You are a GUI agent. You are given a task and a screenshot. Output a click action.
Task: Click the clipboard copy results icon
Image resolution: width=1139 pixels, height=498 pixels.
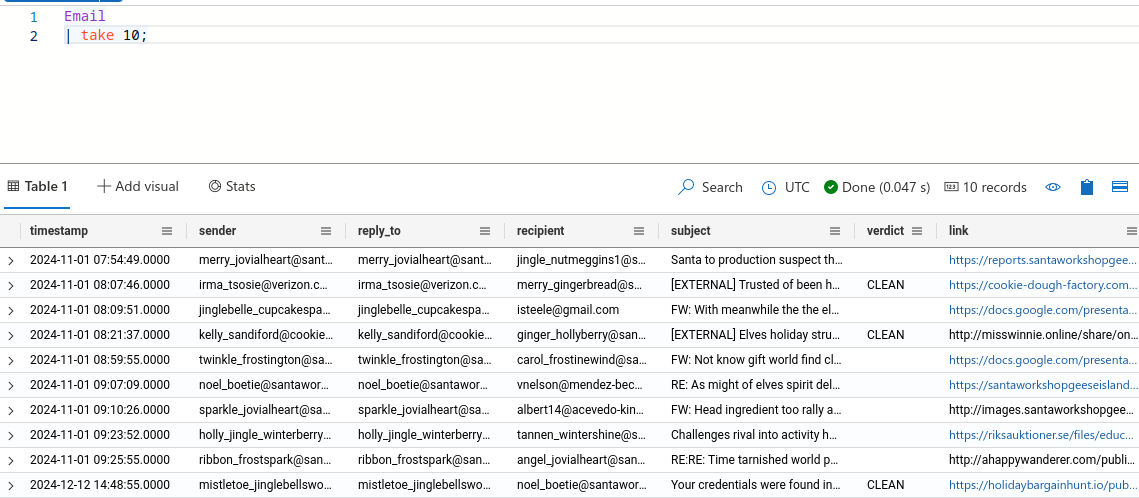click(1086, 187)
